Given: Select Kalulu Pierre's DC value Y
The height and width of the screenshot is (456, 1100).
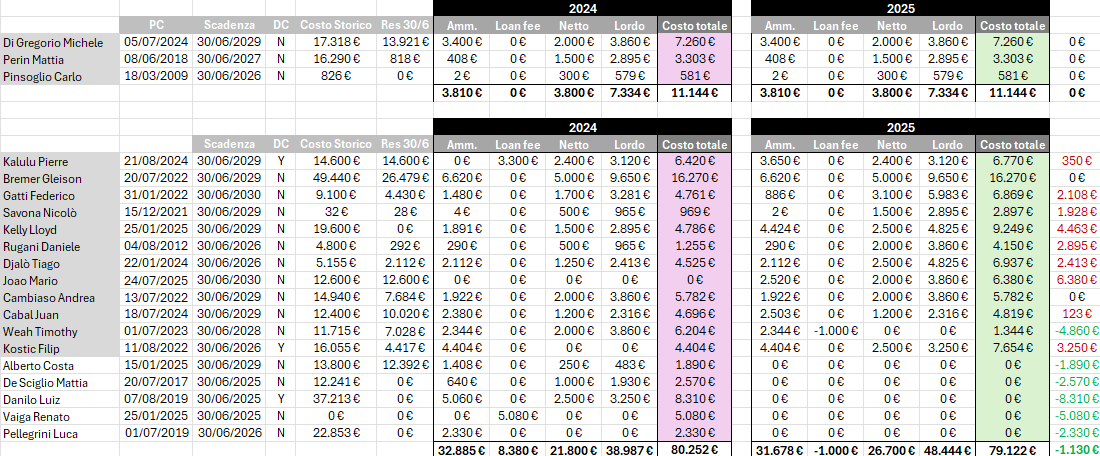Looking at the screenshot, I should (x=281, y=161).
